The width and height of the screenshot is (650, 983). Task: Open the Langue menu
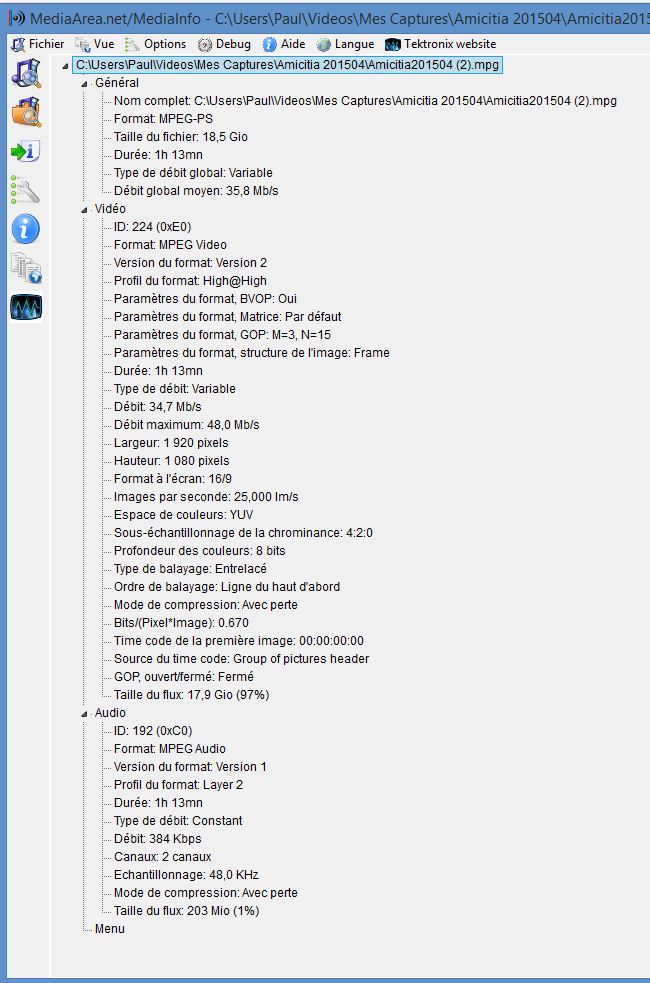(354, 44)
